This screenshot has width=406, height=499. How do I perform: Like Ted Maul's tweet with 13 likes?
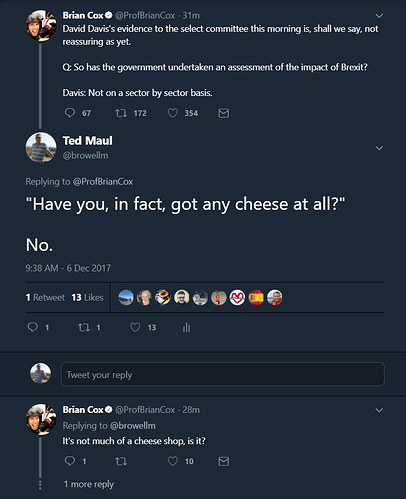point(135,327)
